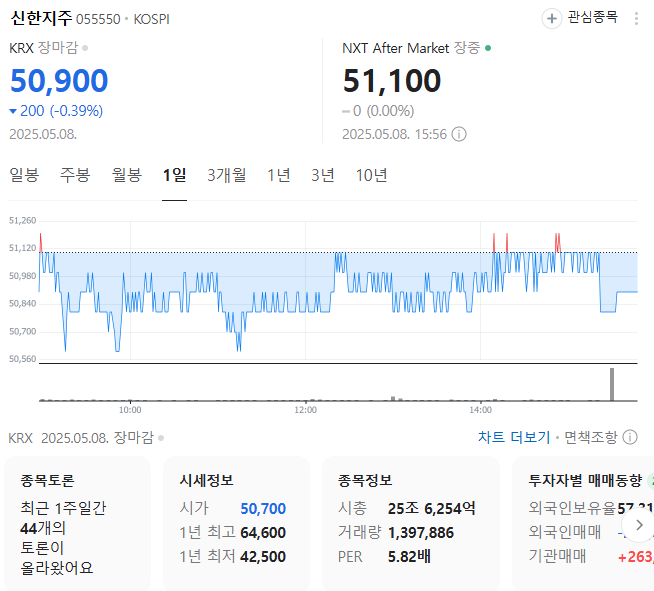The image size is (654, 591).
Task: Switch chart to 주봉 tab
Action: pyautogui.click(x=75, y=175)
